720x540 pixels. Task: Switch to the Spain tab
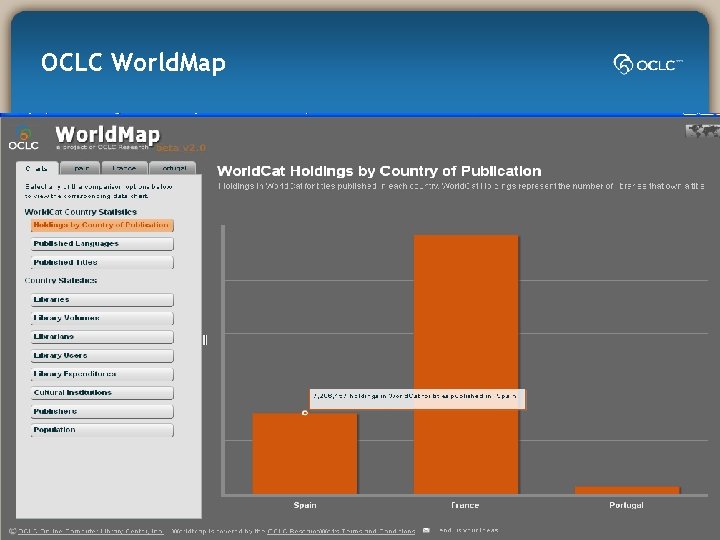pos(80,169)
